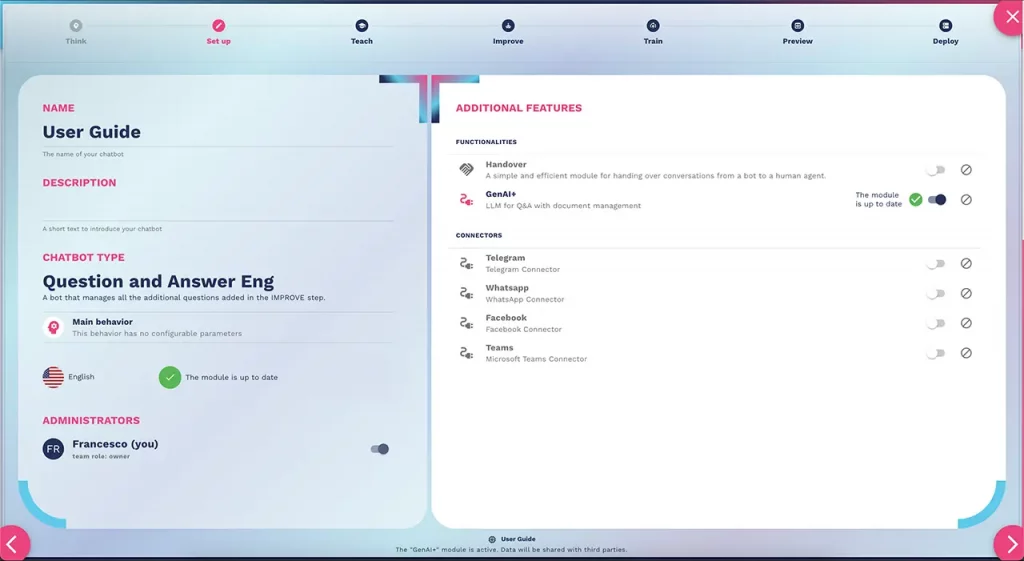1024x561 pixels.
Task: Click the Handover module title
Action: tap(505, 165)
